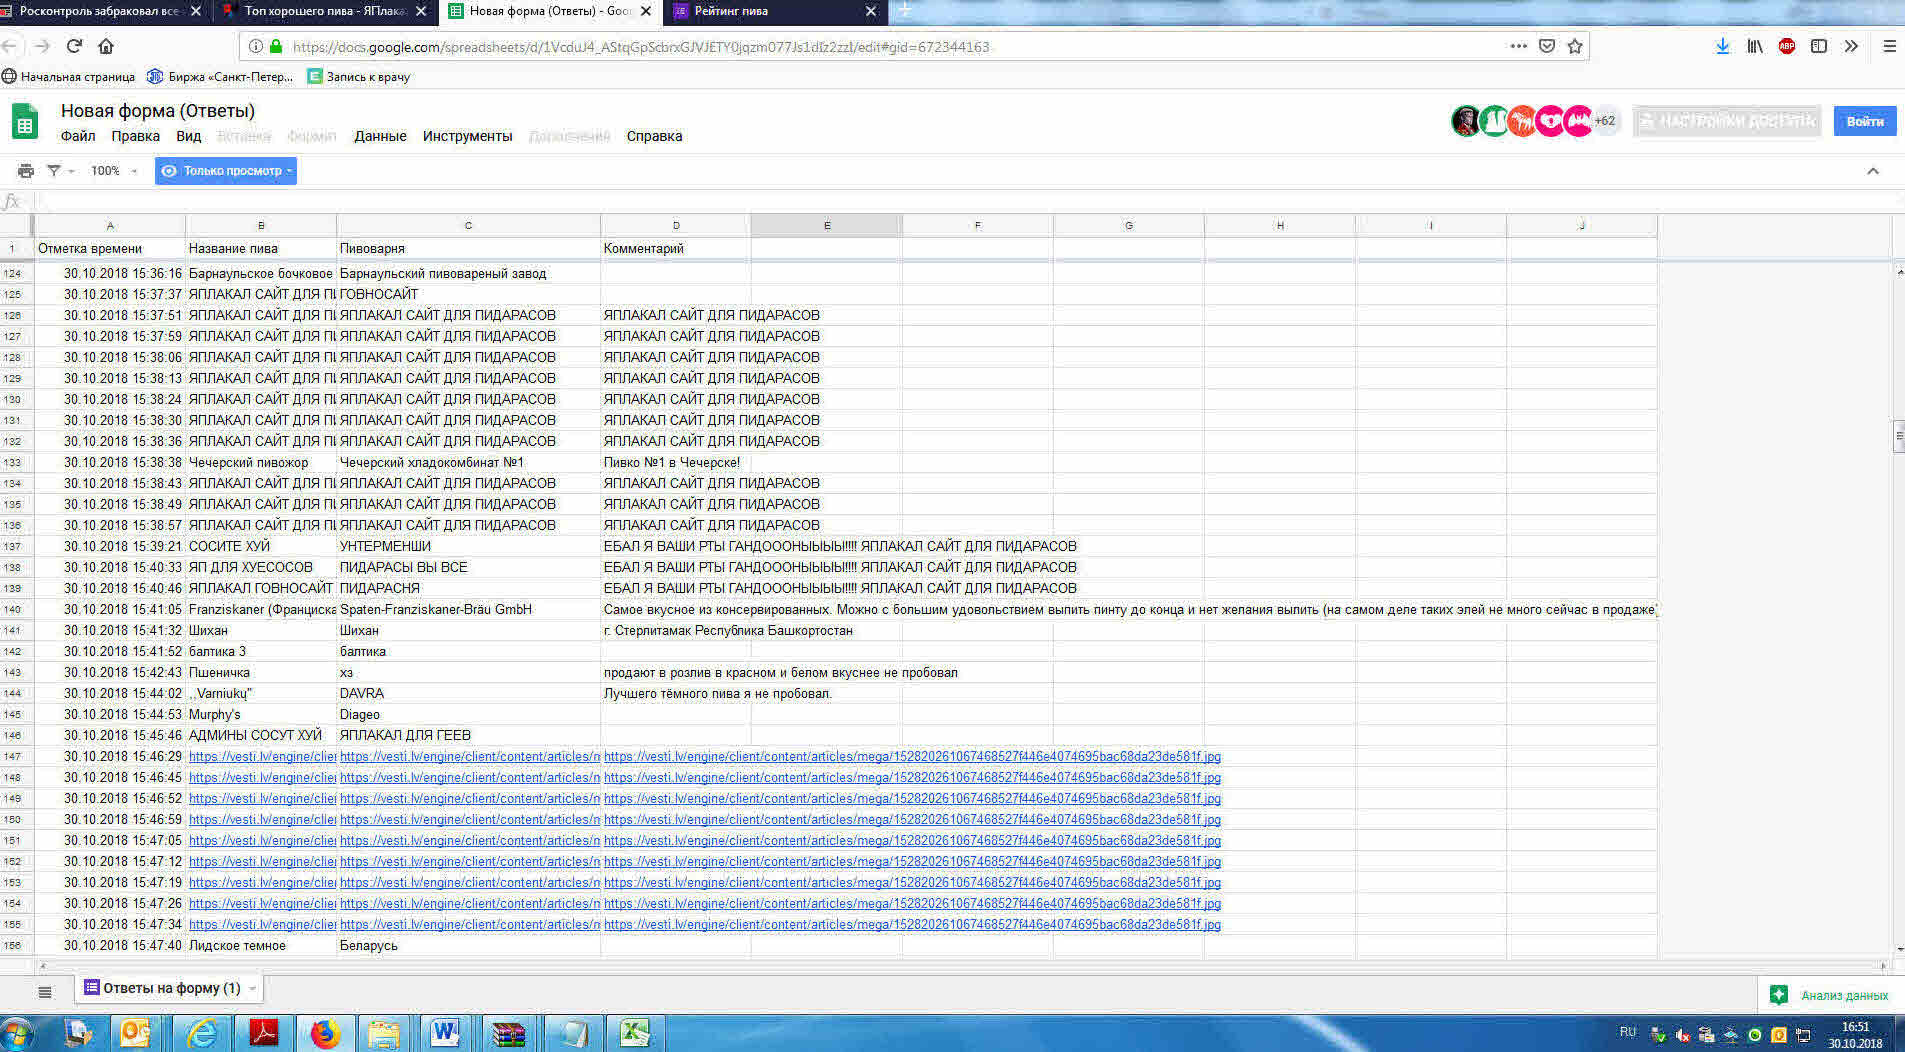Open Adobe Acrobat from the taskbar
1905x1052 pixels.
[x=263, y=1032]
